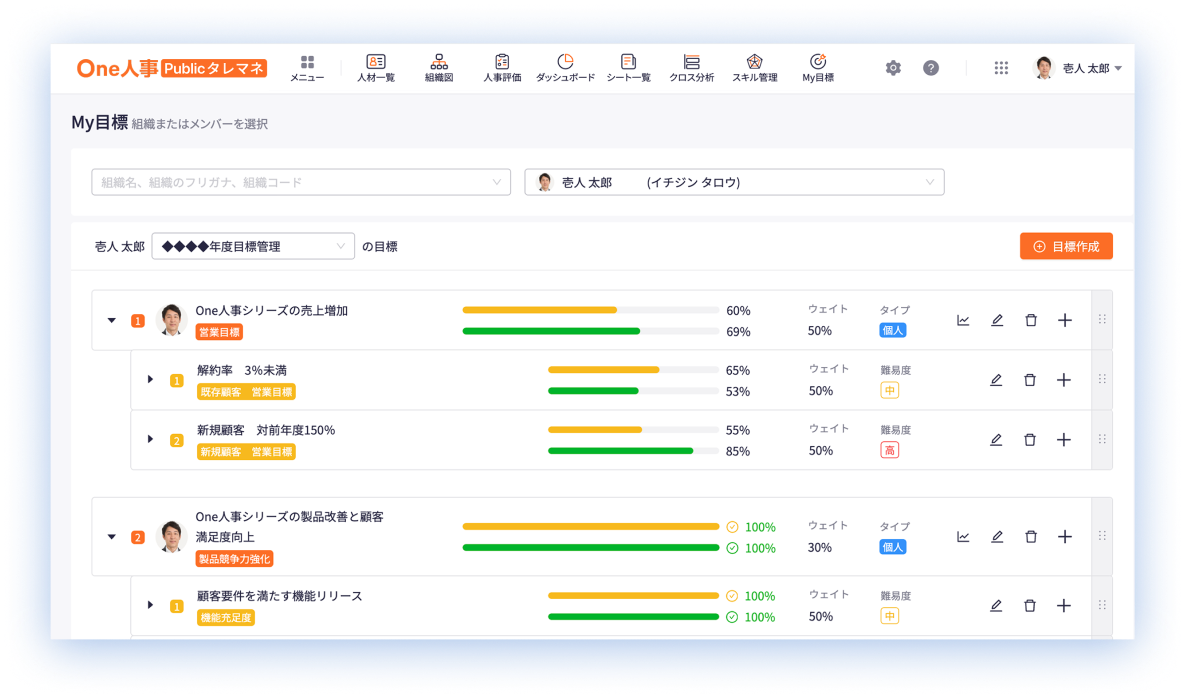Viewport: 1186px width, 698px height.
Task: Add sub-goal under 製品改善と顧客満足度向上 goal
Action: [1065, 537]
